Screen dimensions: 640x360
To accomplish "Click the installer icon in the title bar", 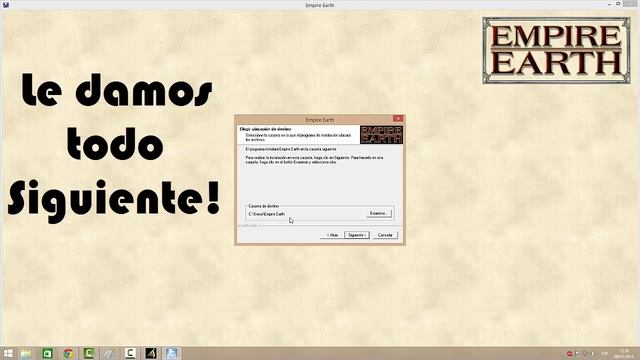I will tap(6, 5).
